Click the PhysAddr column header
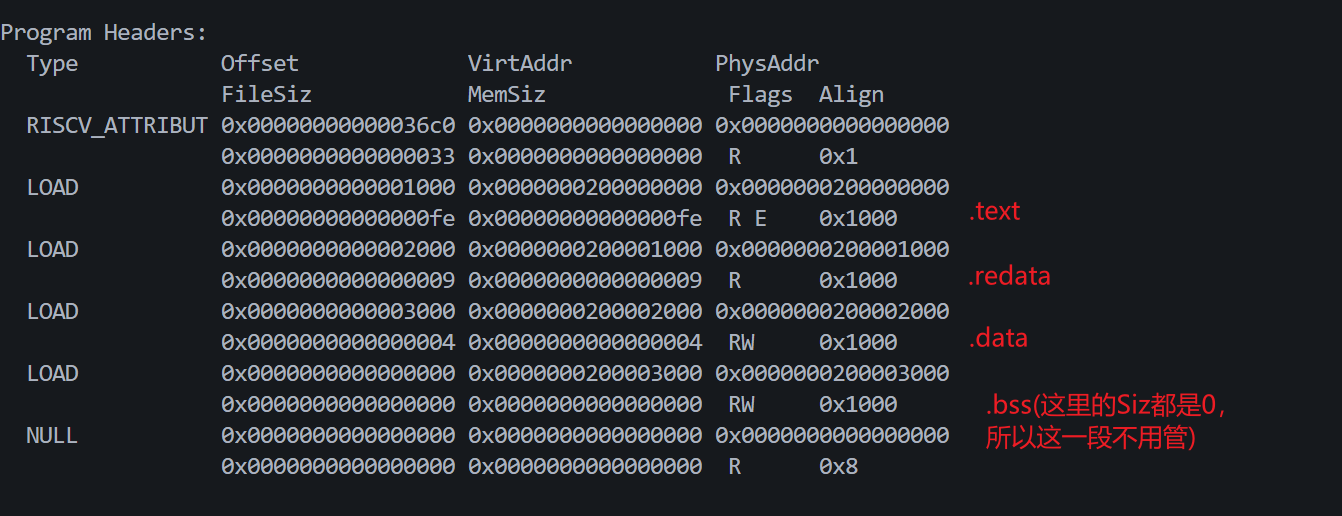Image resolution: width=1342 pixels, height=516 pixels. pyautogui.click(x=767, y=64)
